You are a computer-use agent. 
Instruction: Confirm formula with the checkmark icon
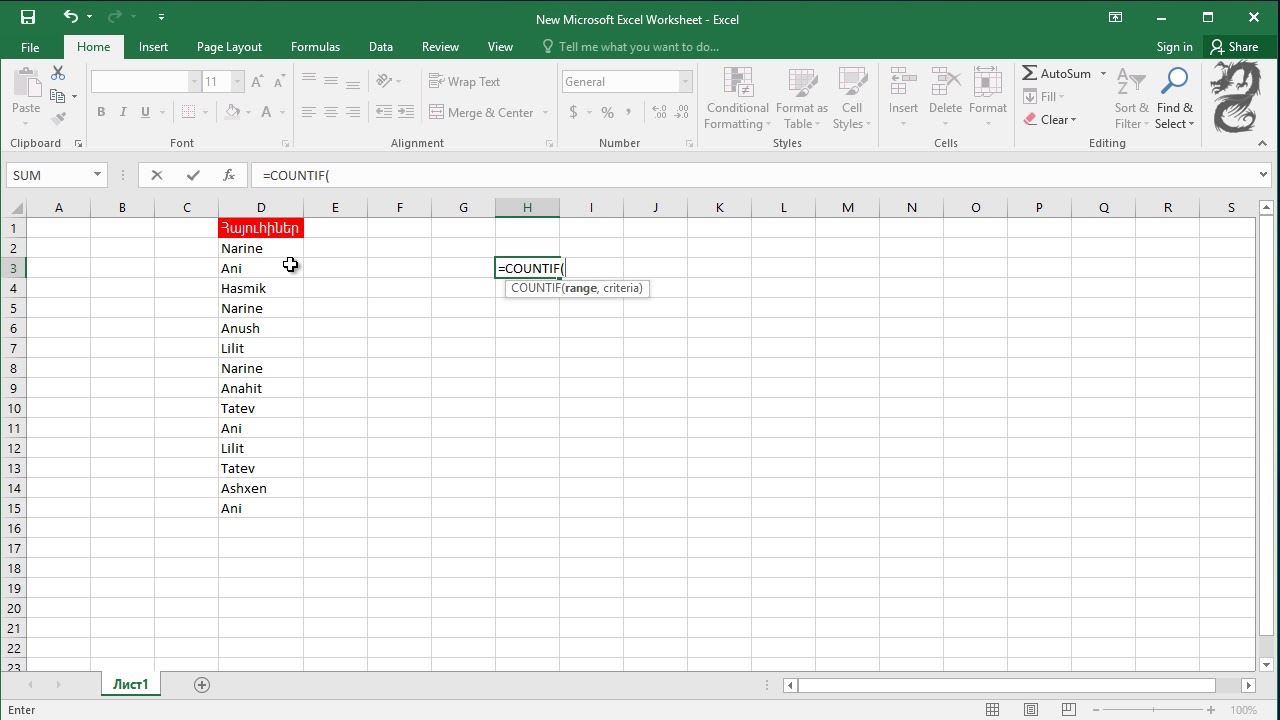pos(193,175)
